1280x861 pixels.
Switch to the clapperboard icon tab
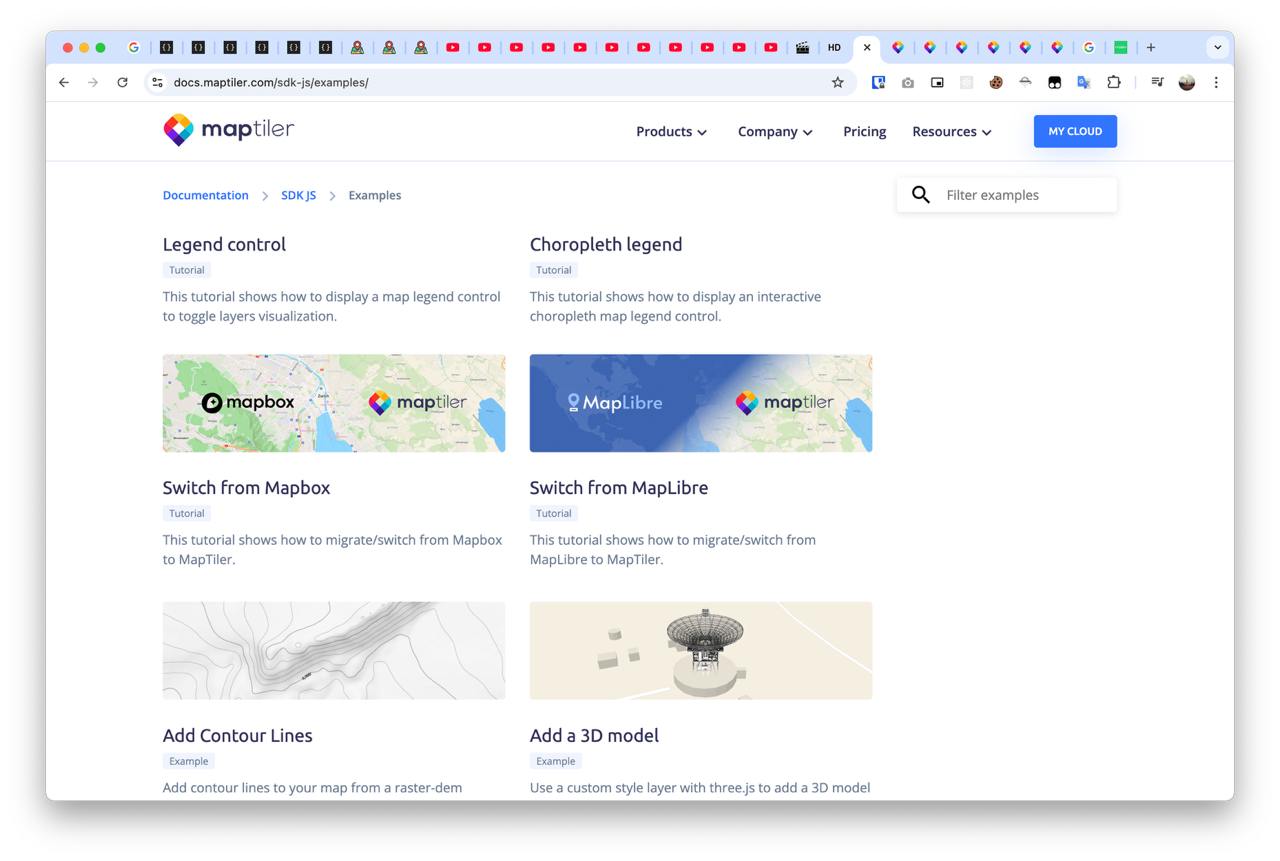pyautogui.click(x=802, y=47)
